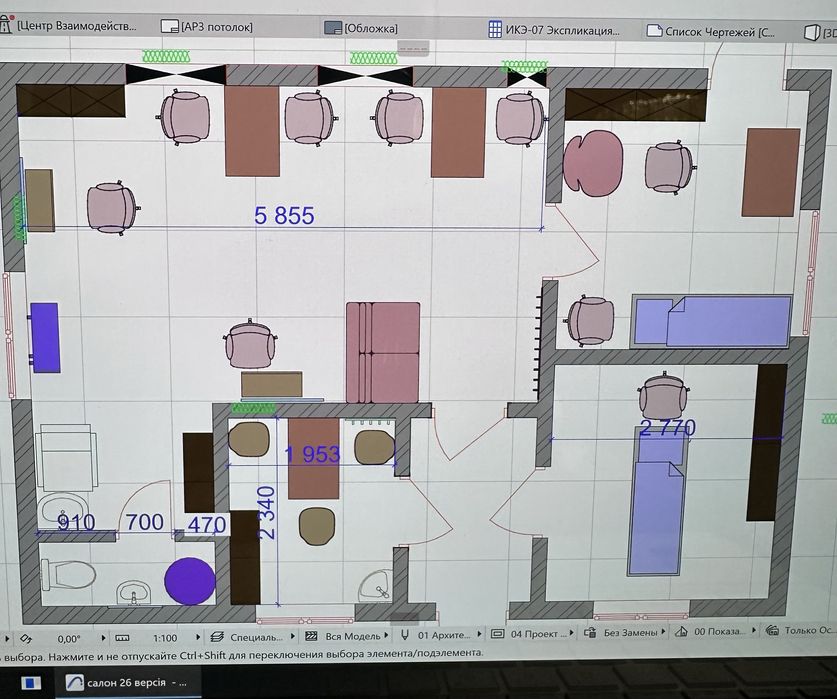Activate the салон 26 версія taskbar item
Image resolution: width=837 pixels, height=699 pixels.
(x=126, y=682)
